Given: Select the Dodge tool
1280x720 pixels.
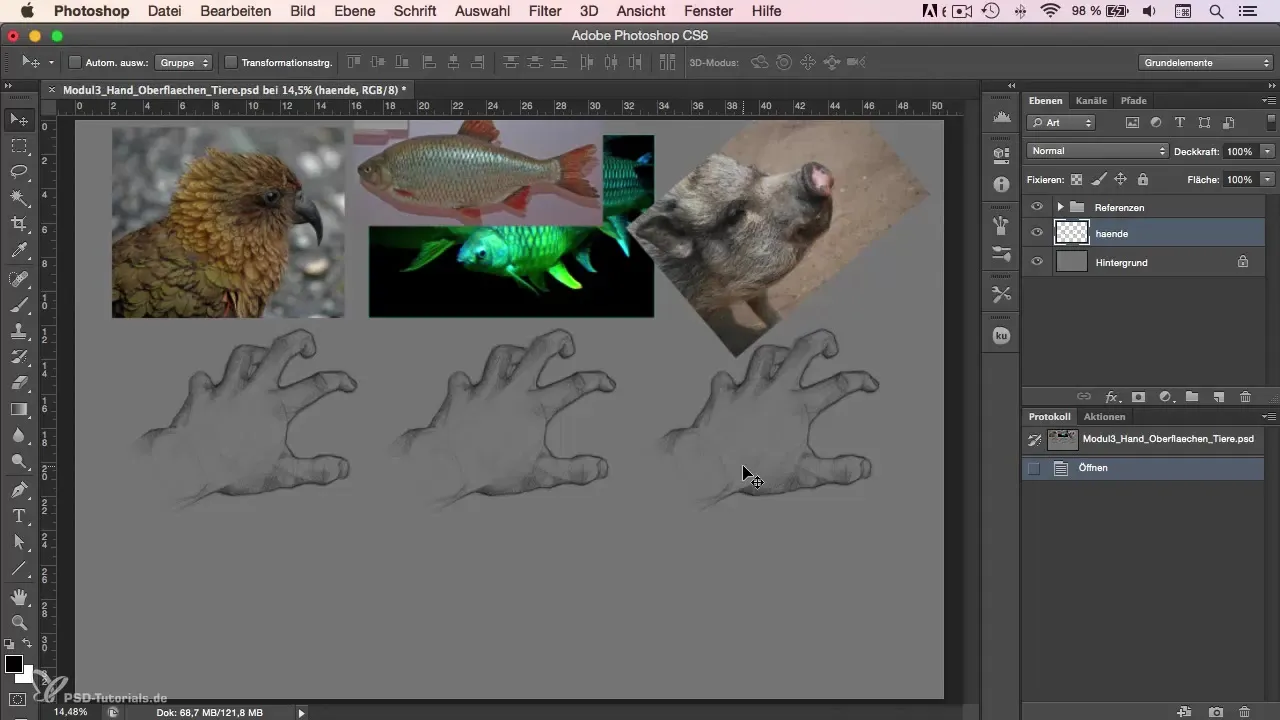Looking at the screenshot, I should (19, 461).
